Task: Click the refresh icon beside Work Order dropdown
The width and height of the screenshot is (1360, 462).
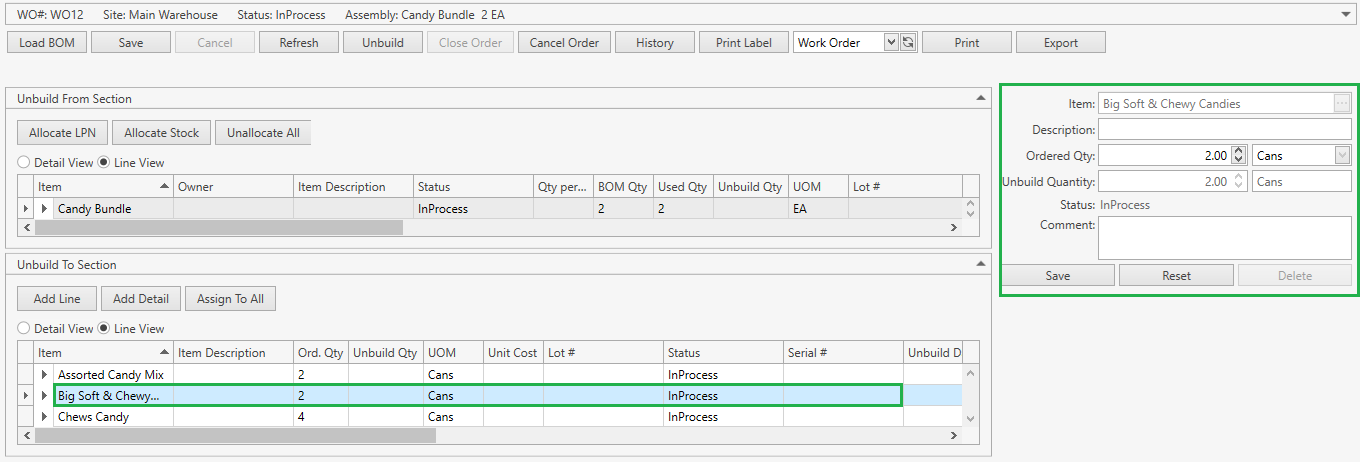Action: pyautogui.click(x=908, y=43)
